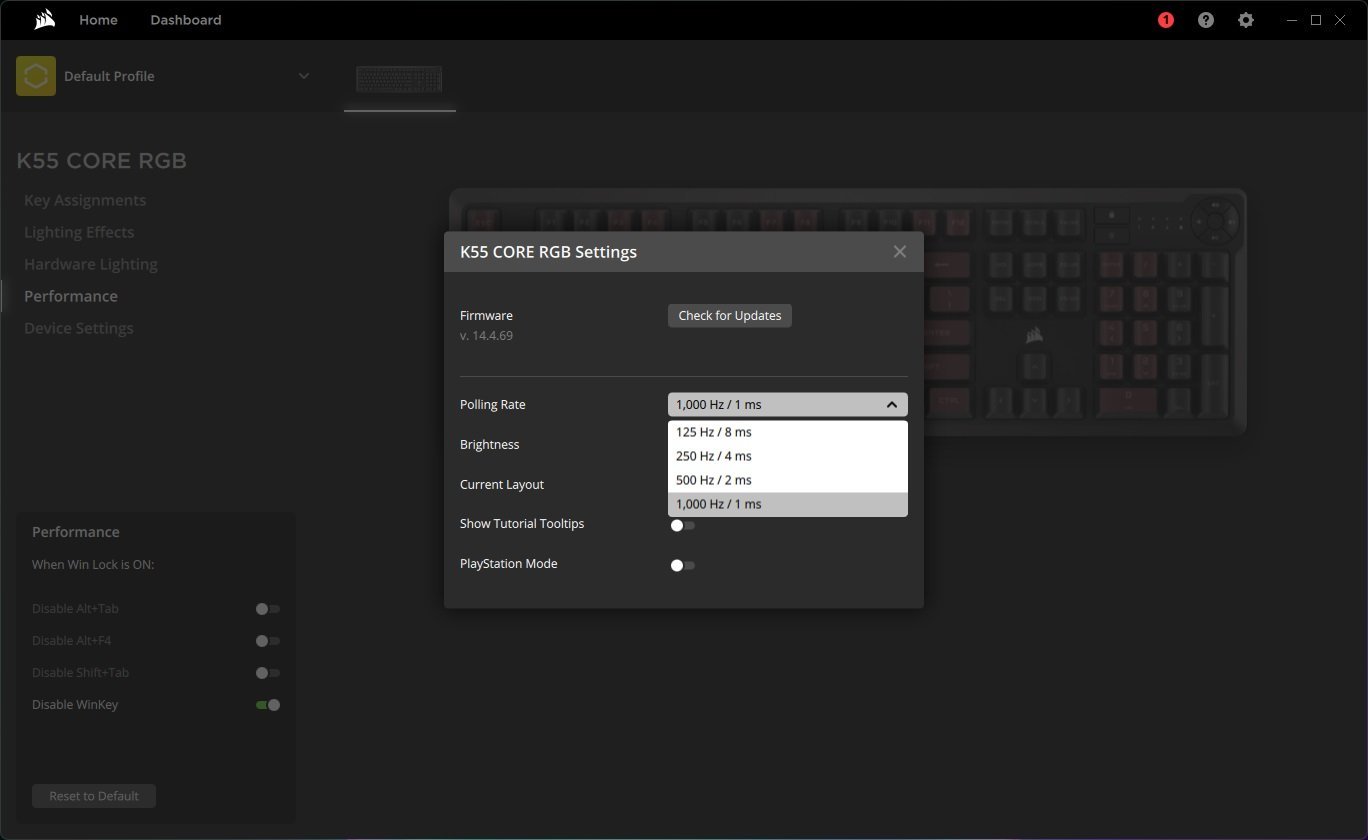Viewport: 1368px width, 840px height.
Task: Choose 250 Hz / 4 ms polling rate
Action: [788, 456]
